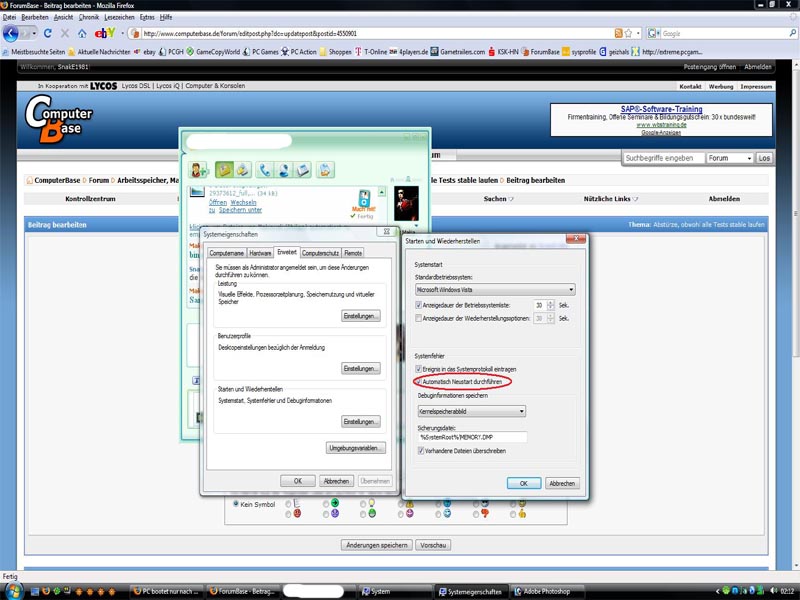Open Standardbetriebssystem dropdown Microsoft Windows Vista
800x600 pixels.
coord(495,290)
